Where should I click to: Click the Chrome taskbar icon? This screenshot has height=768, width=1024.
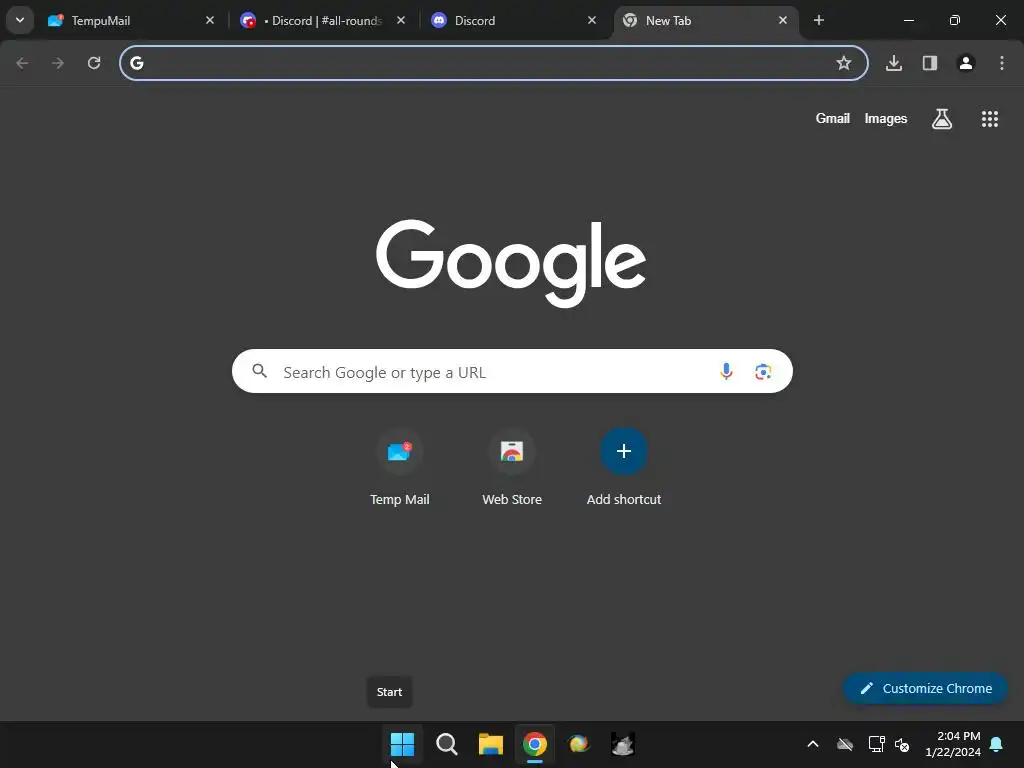535,744
